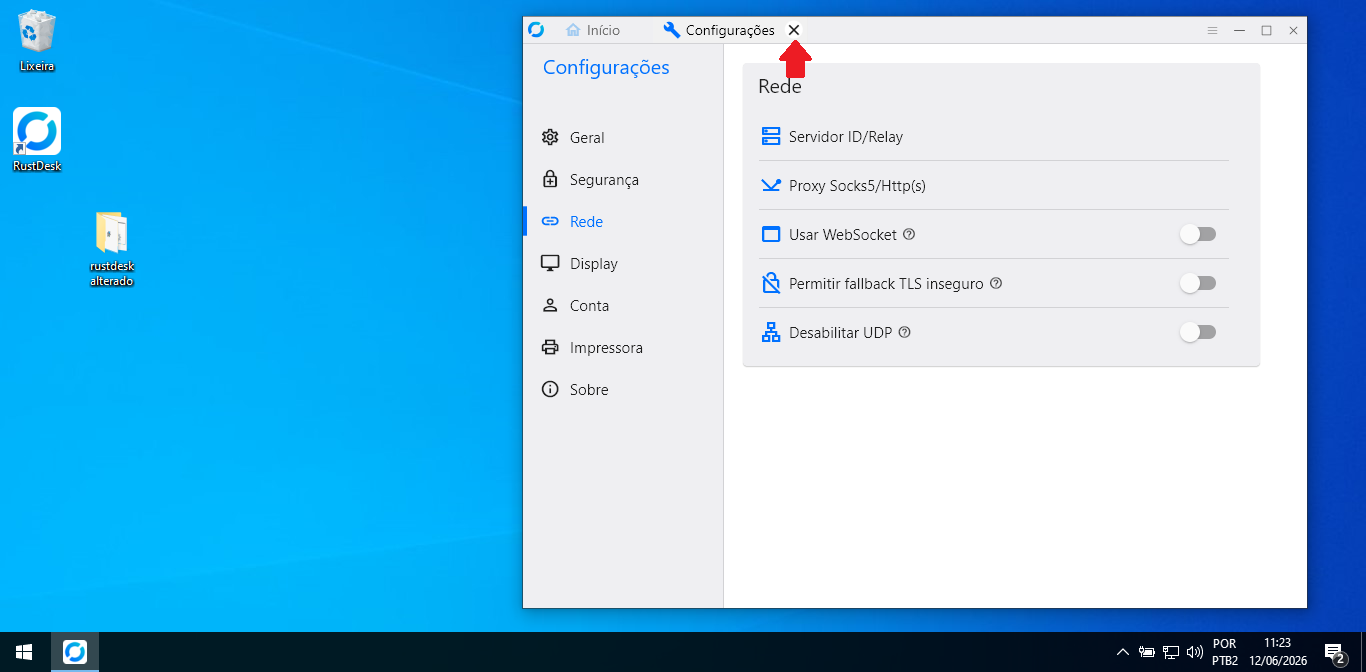The height and width of the screenshot is (672, 1366).
Task: Click the server icon beside Servidor ID/Relay
Action: coord(771,136)
